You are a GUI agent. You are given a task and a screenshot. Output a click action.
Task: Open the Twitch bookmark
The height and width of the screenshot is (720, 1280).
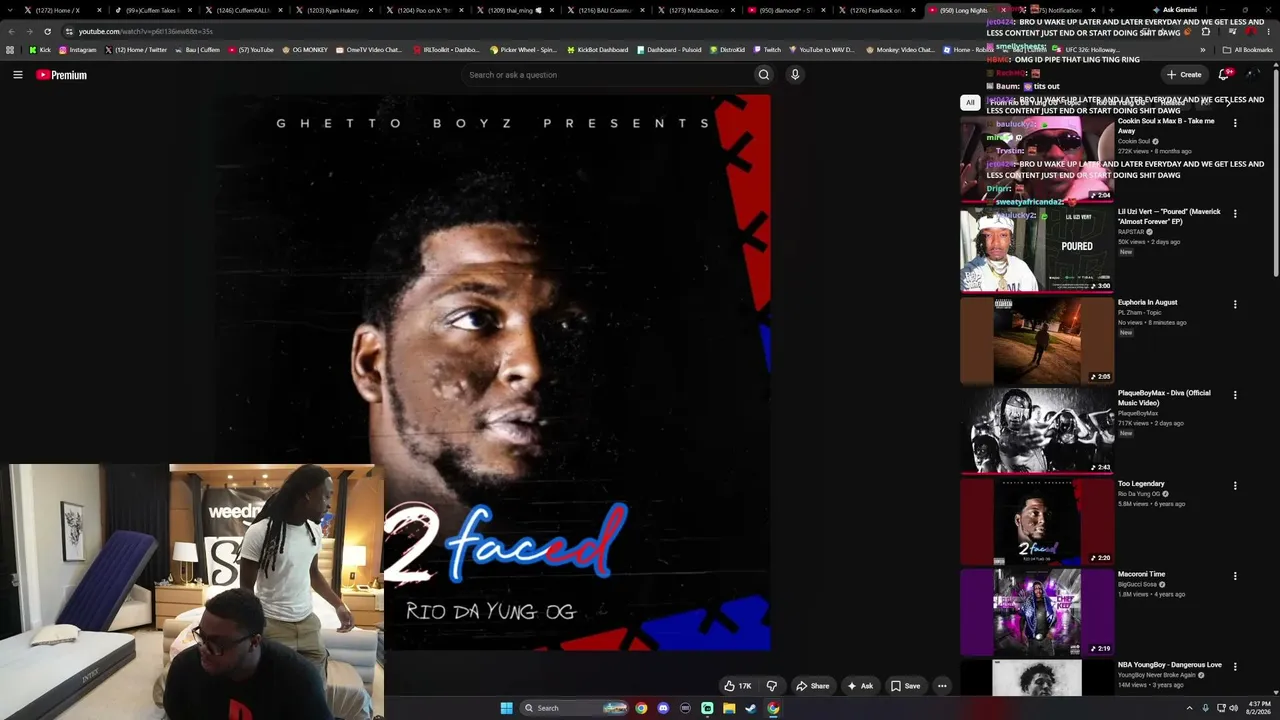coord(767,50)
